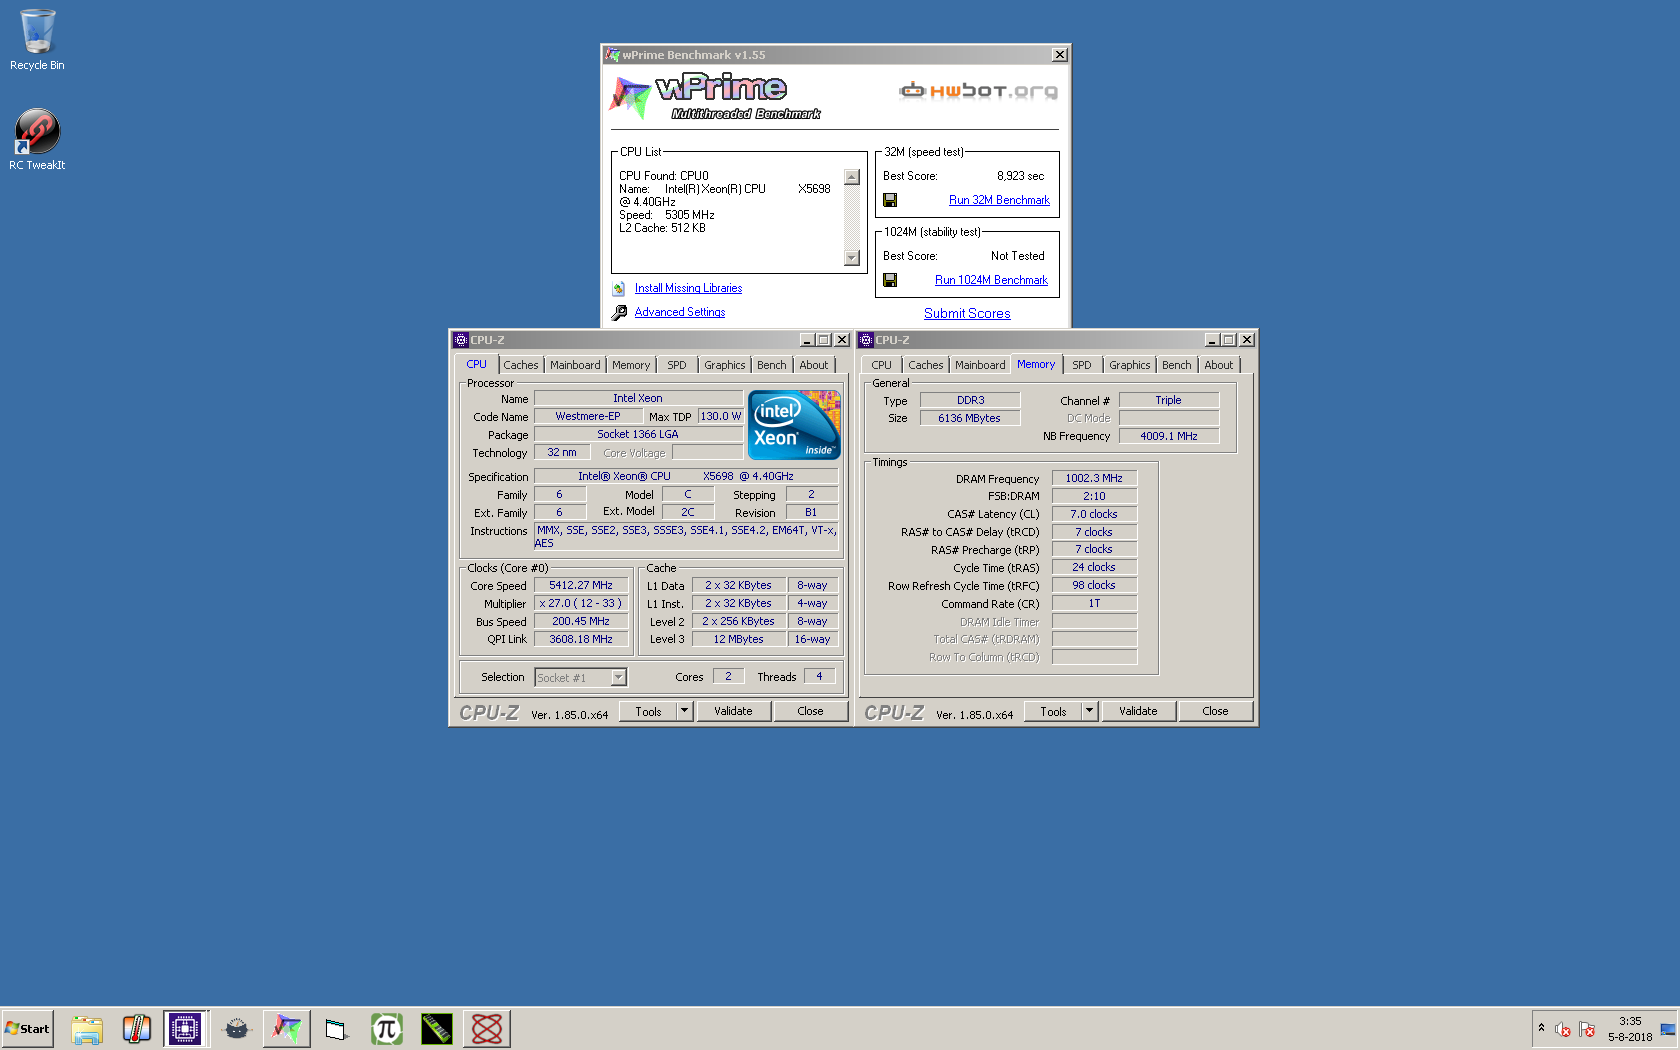Open the Start menu
The width and height of the screenshot is (1680, 1050).
28,1028
